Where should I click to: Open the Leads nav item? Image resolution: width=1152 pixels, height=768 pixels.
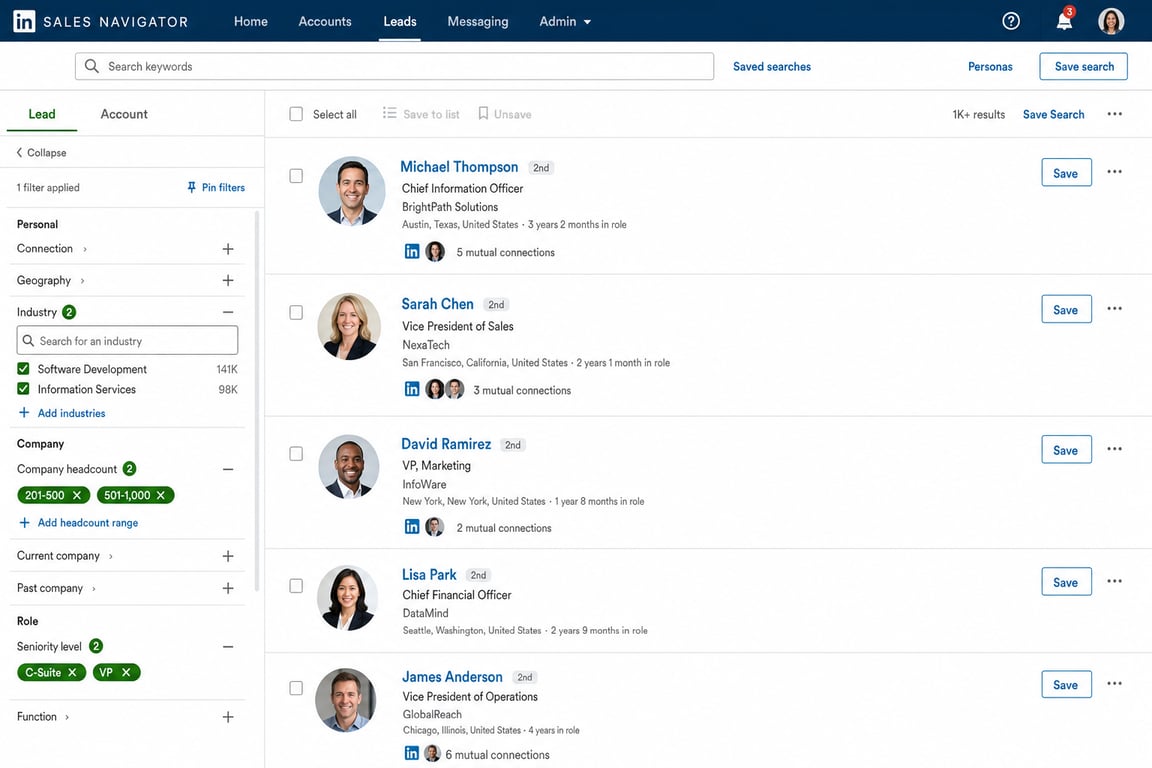[x=400, y=21]
